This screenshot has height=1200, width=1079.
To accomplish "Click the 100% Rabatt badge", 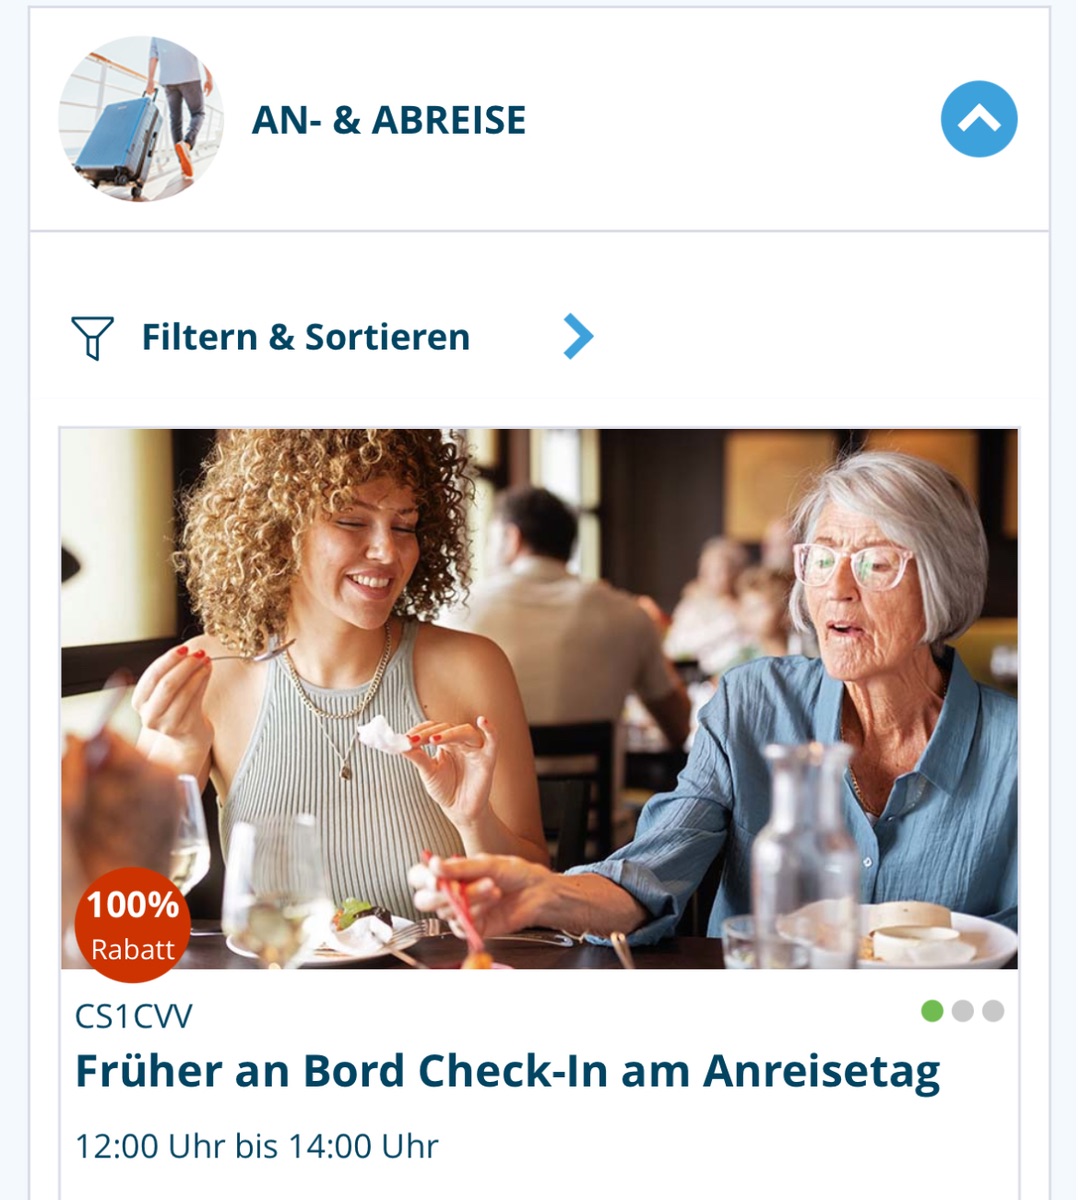I will (132, 926).
